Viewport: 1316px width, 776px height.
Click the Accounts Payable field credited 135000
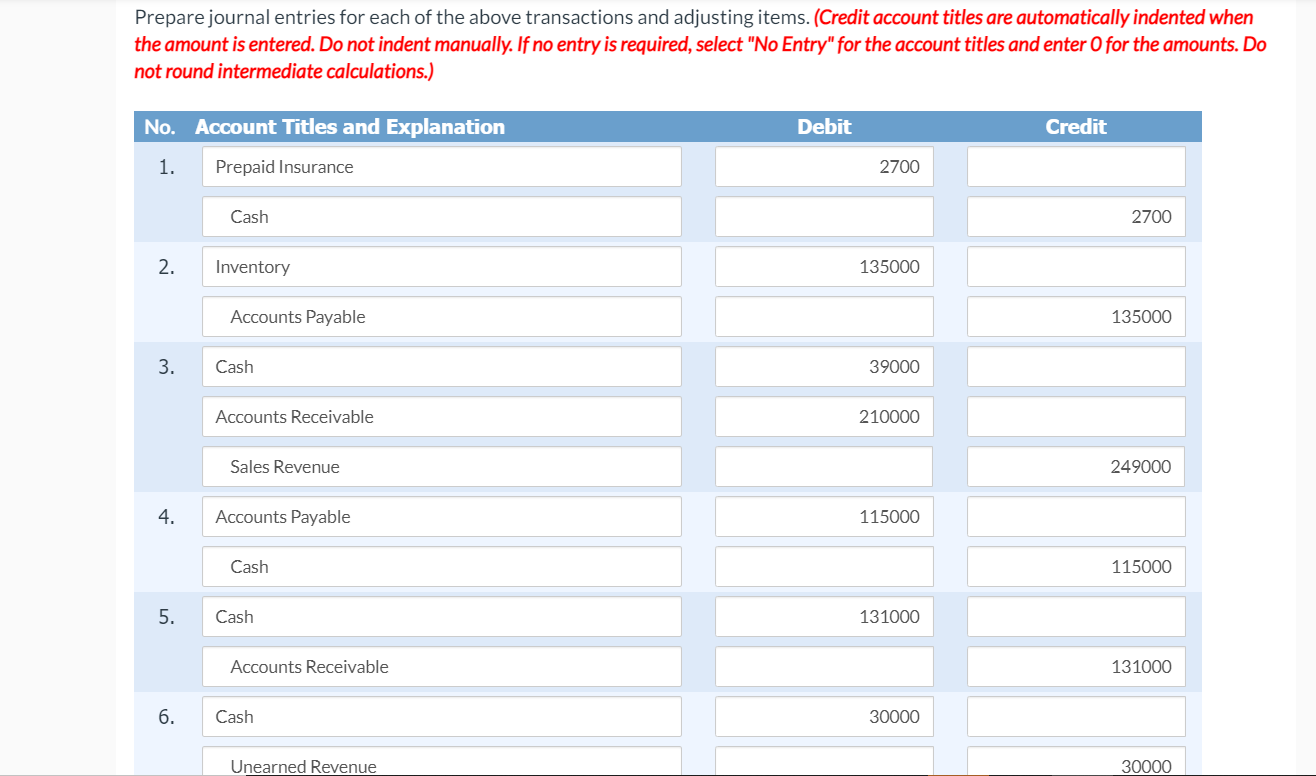442,317
